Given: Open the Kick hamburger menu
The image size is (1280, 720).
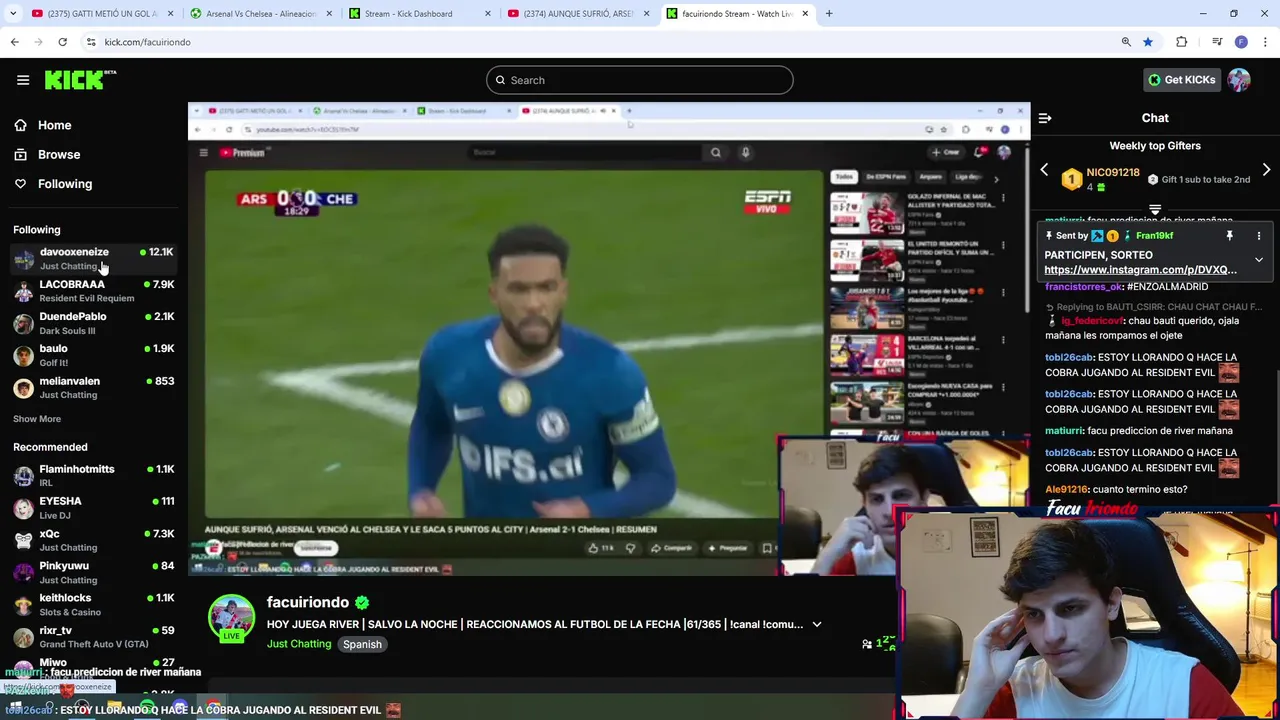Looking at the screenshot, I should tap(23, 80).
